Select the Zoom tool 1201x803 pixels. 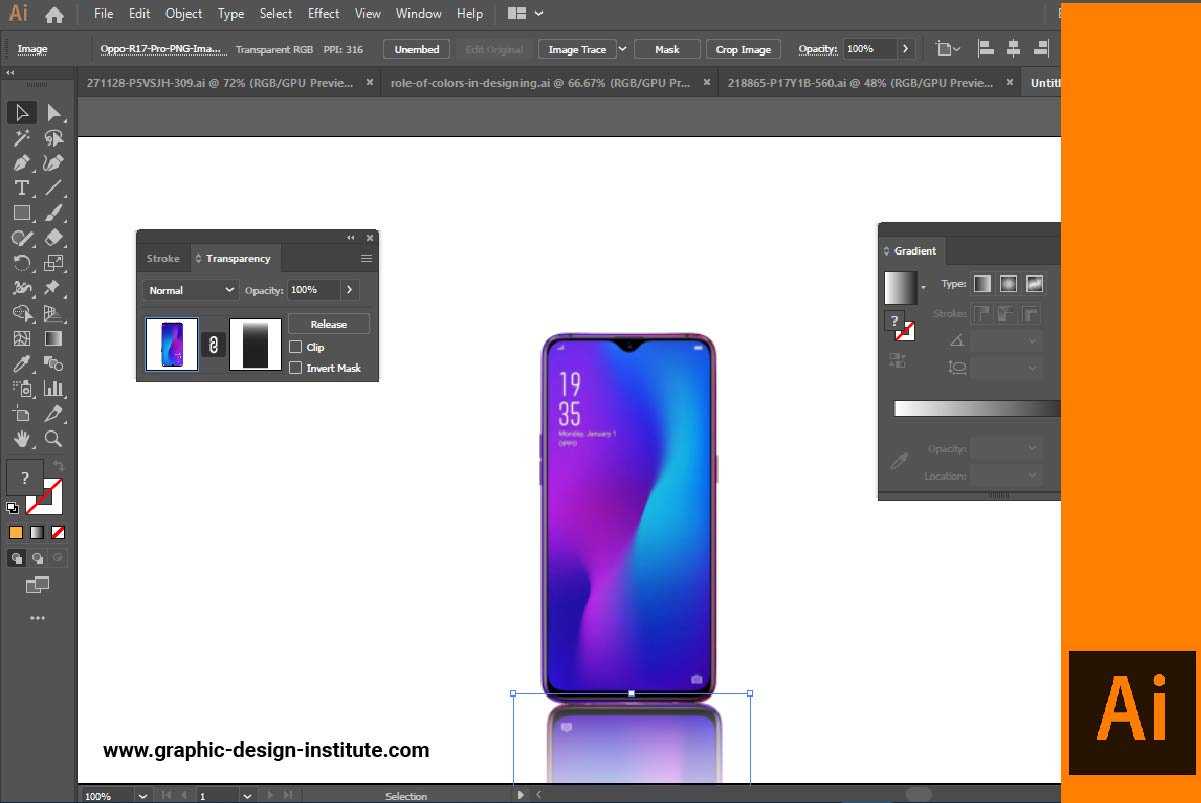tap(54, 439)
